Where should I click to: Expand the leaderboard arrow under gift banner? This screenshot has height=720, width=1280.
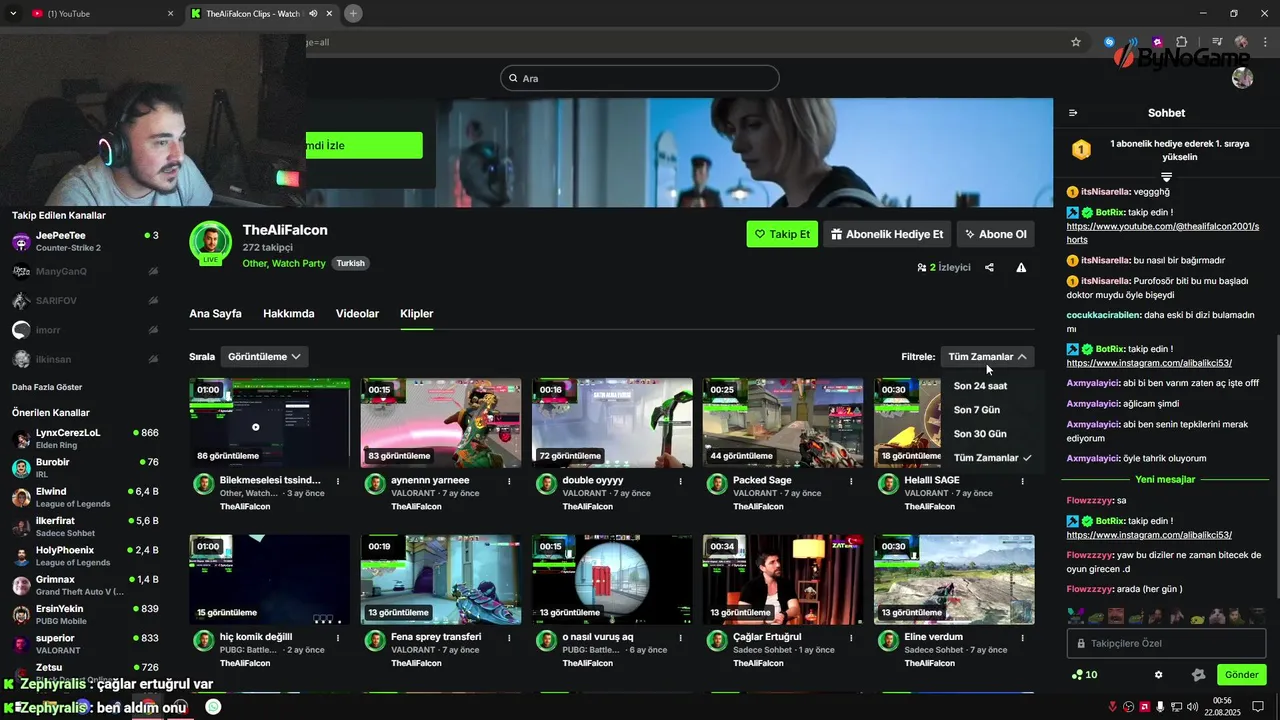[x=1166, y=177]
